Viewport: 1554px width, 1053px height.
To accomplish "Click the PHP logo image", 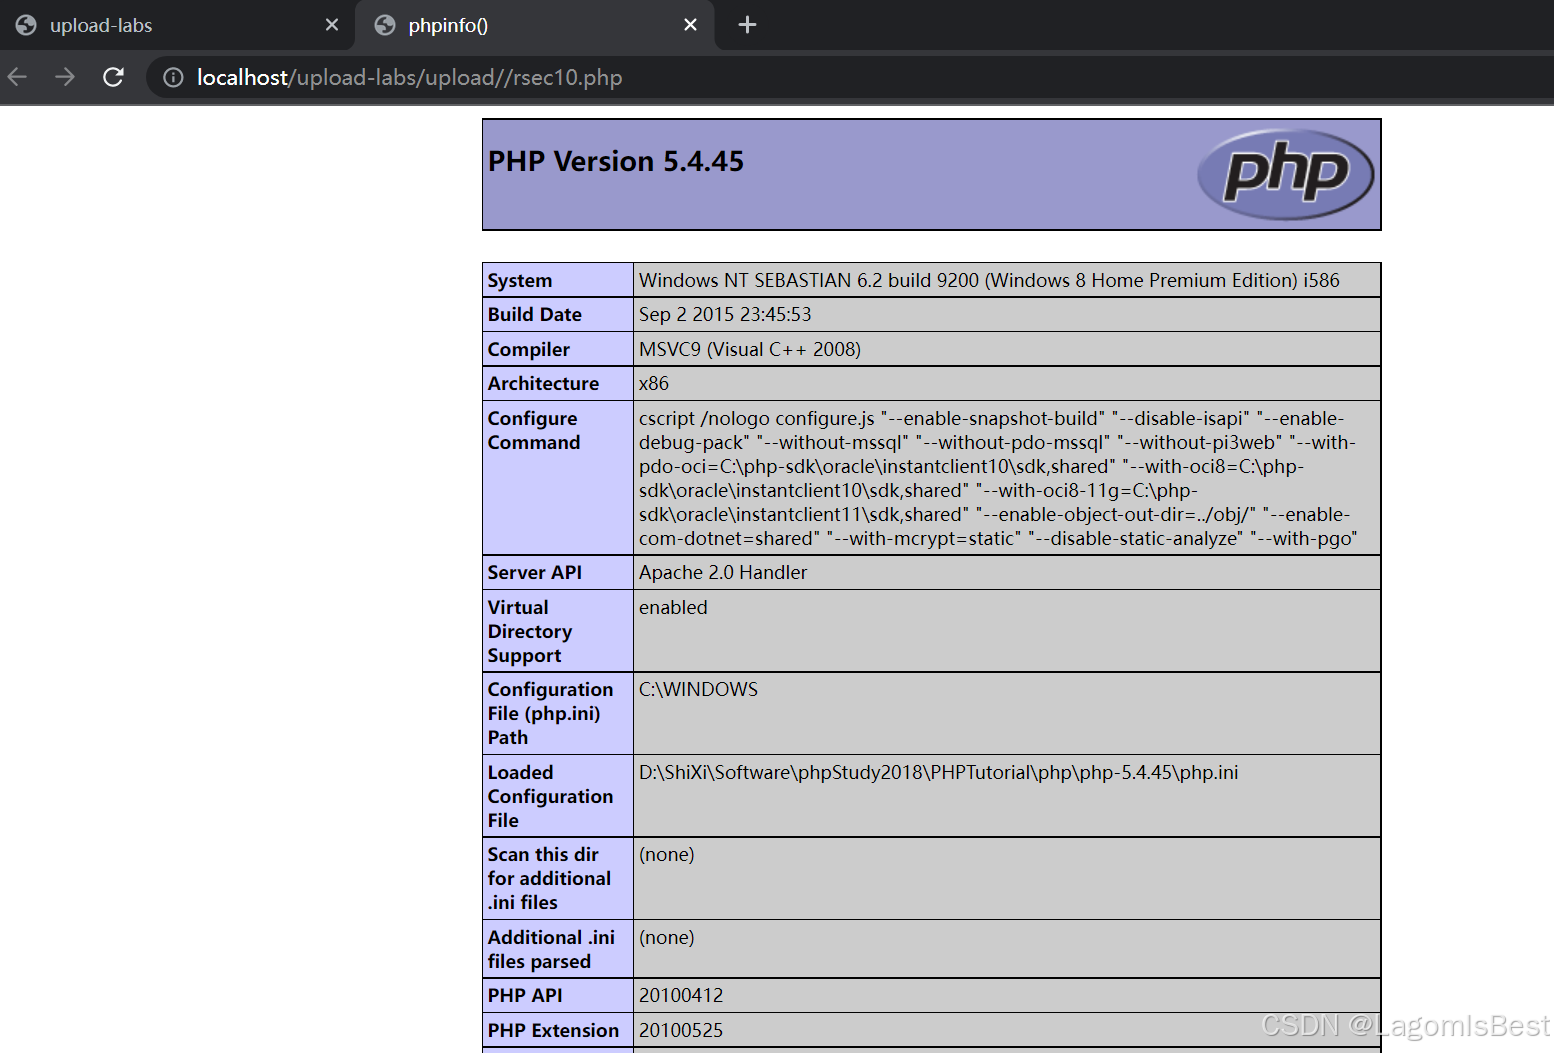I will point(1285,174).
